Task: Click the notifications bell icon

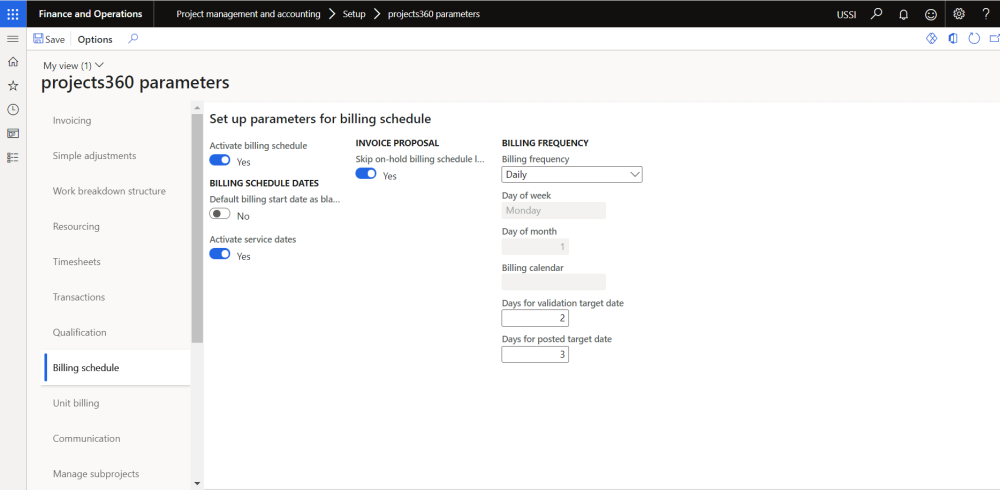Action: tap(904, 14)
